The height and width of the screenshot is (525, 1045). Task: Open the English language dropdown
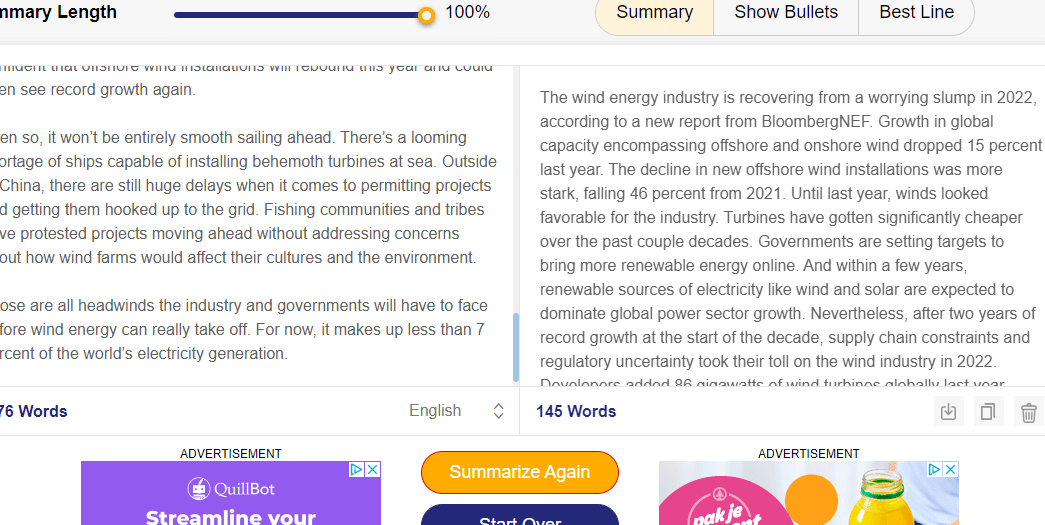point(435,411)
